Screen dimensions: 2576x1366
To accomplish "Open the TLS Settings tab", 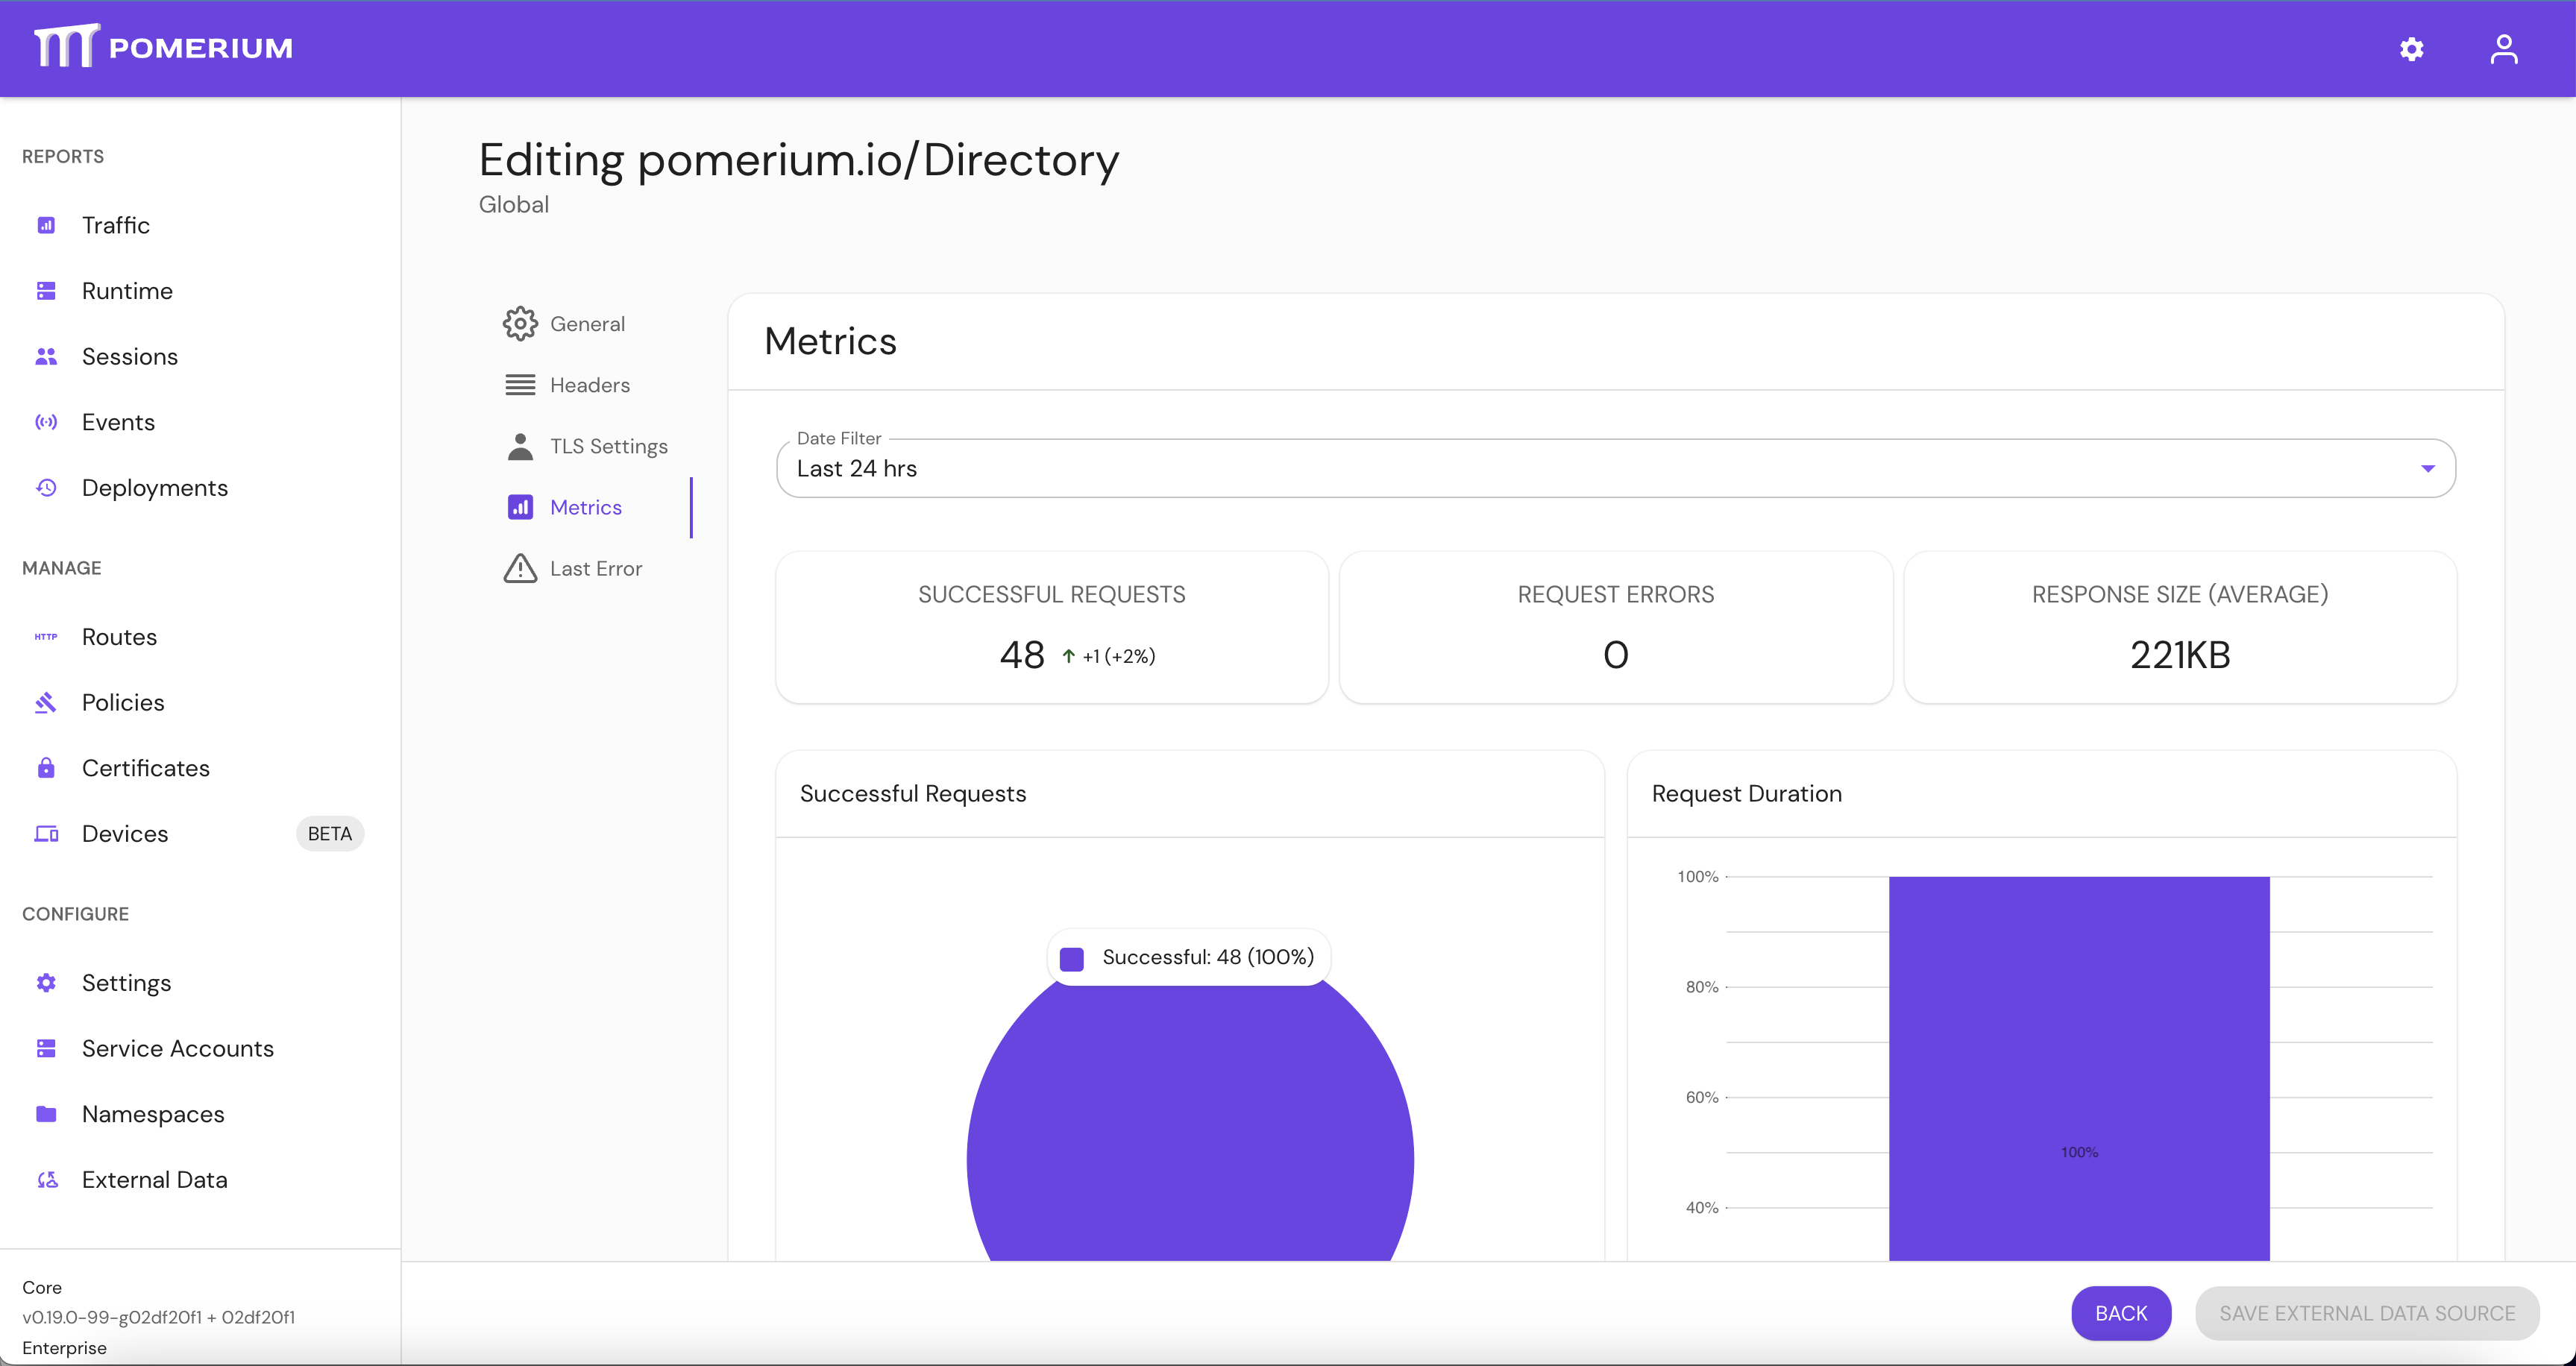I will pos(608,446).
